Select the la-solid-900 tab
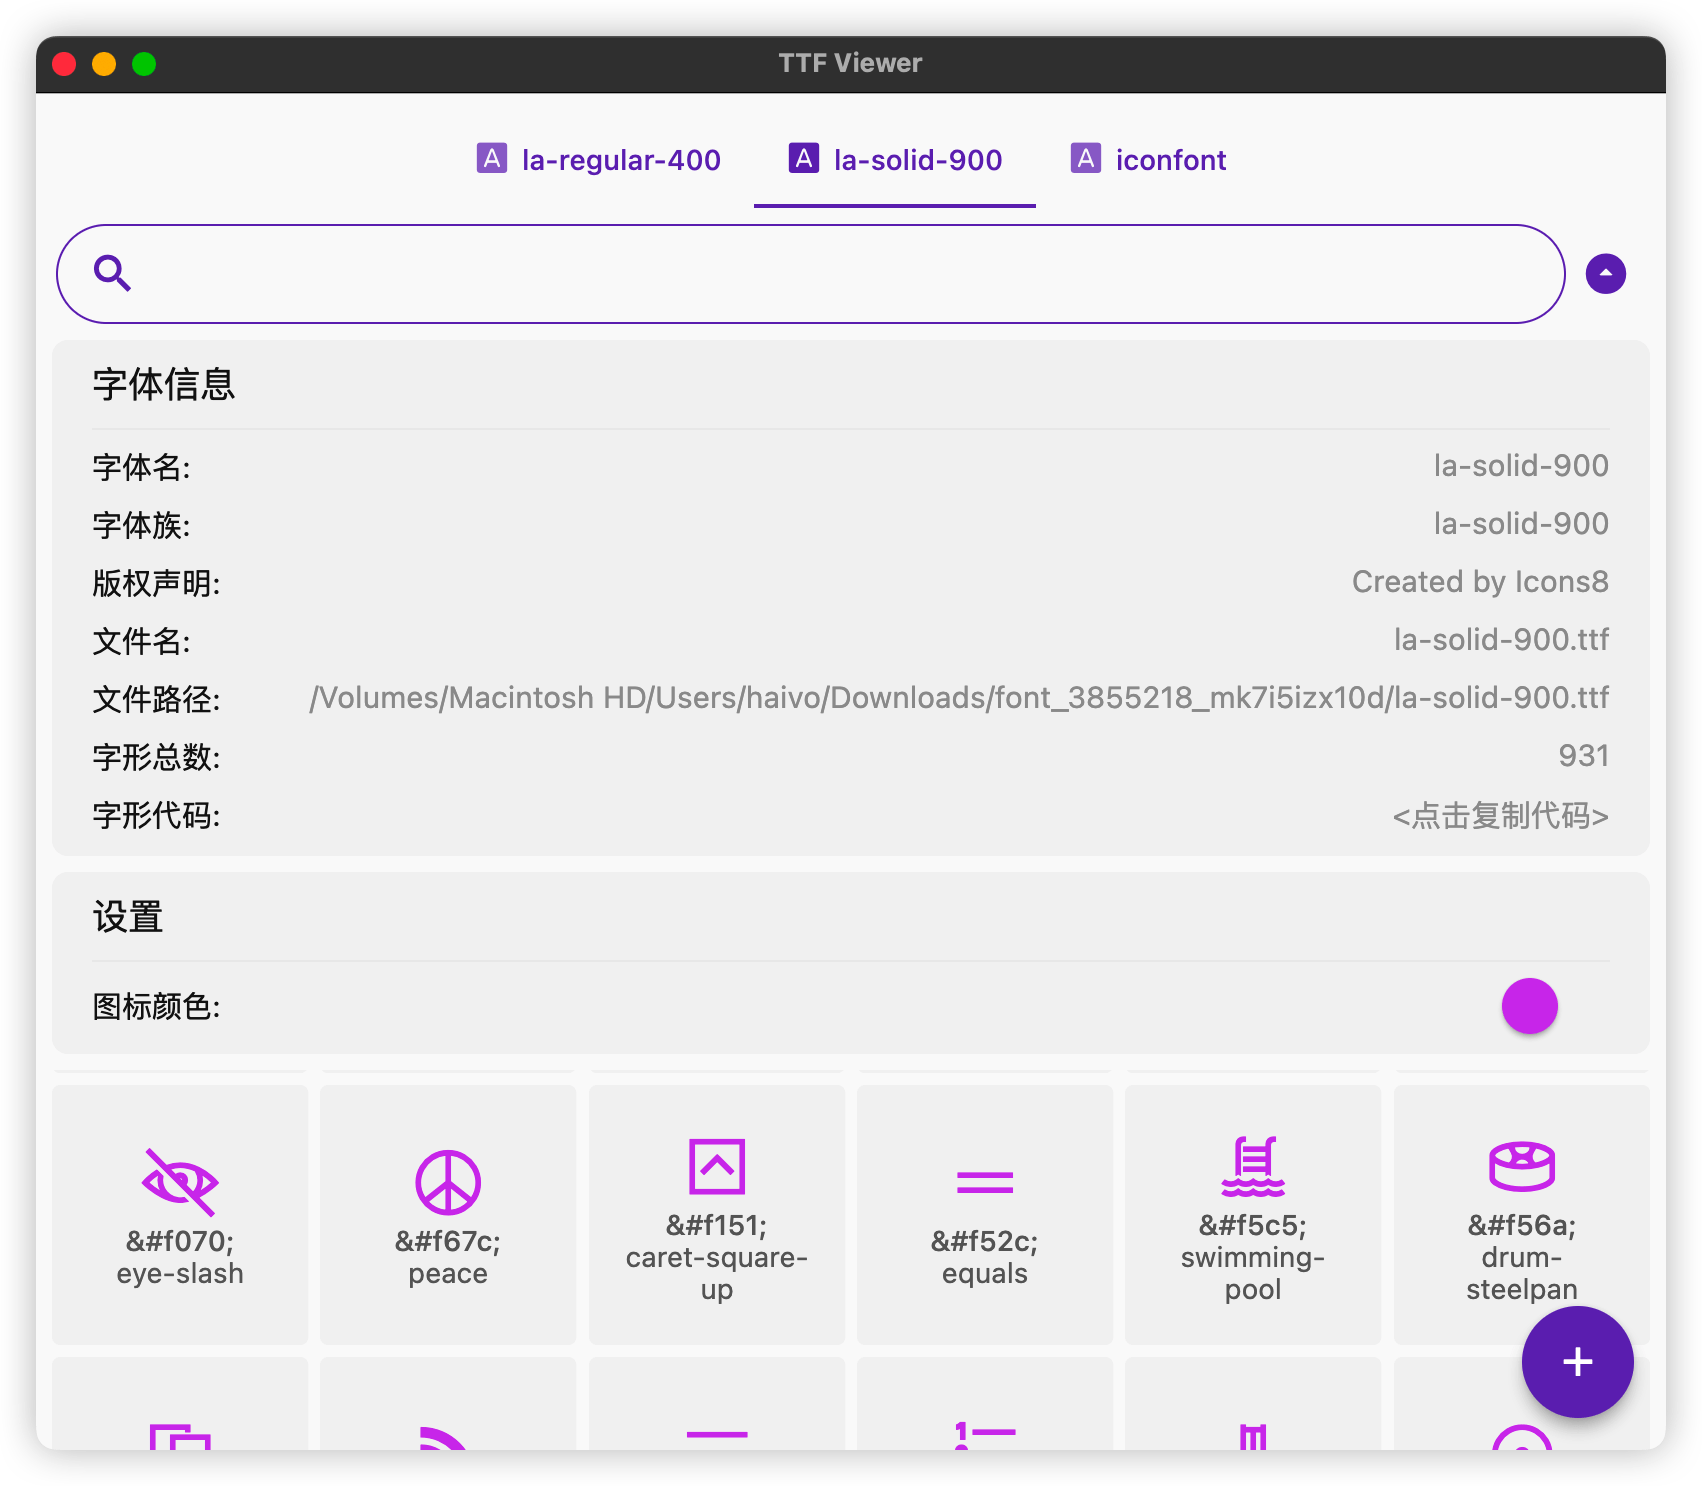 tap(895, 160)
